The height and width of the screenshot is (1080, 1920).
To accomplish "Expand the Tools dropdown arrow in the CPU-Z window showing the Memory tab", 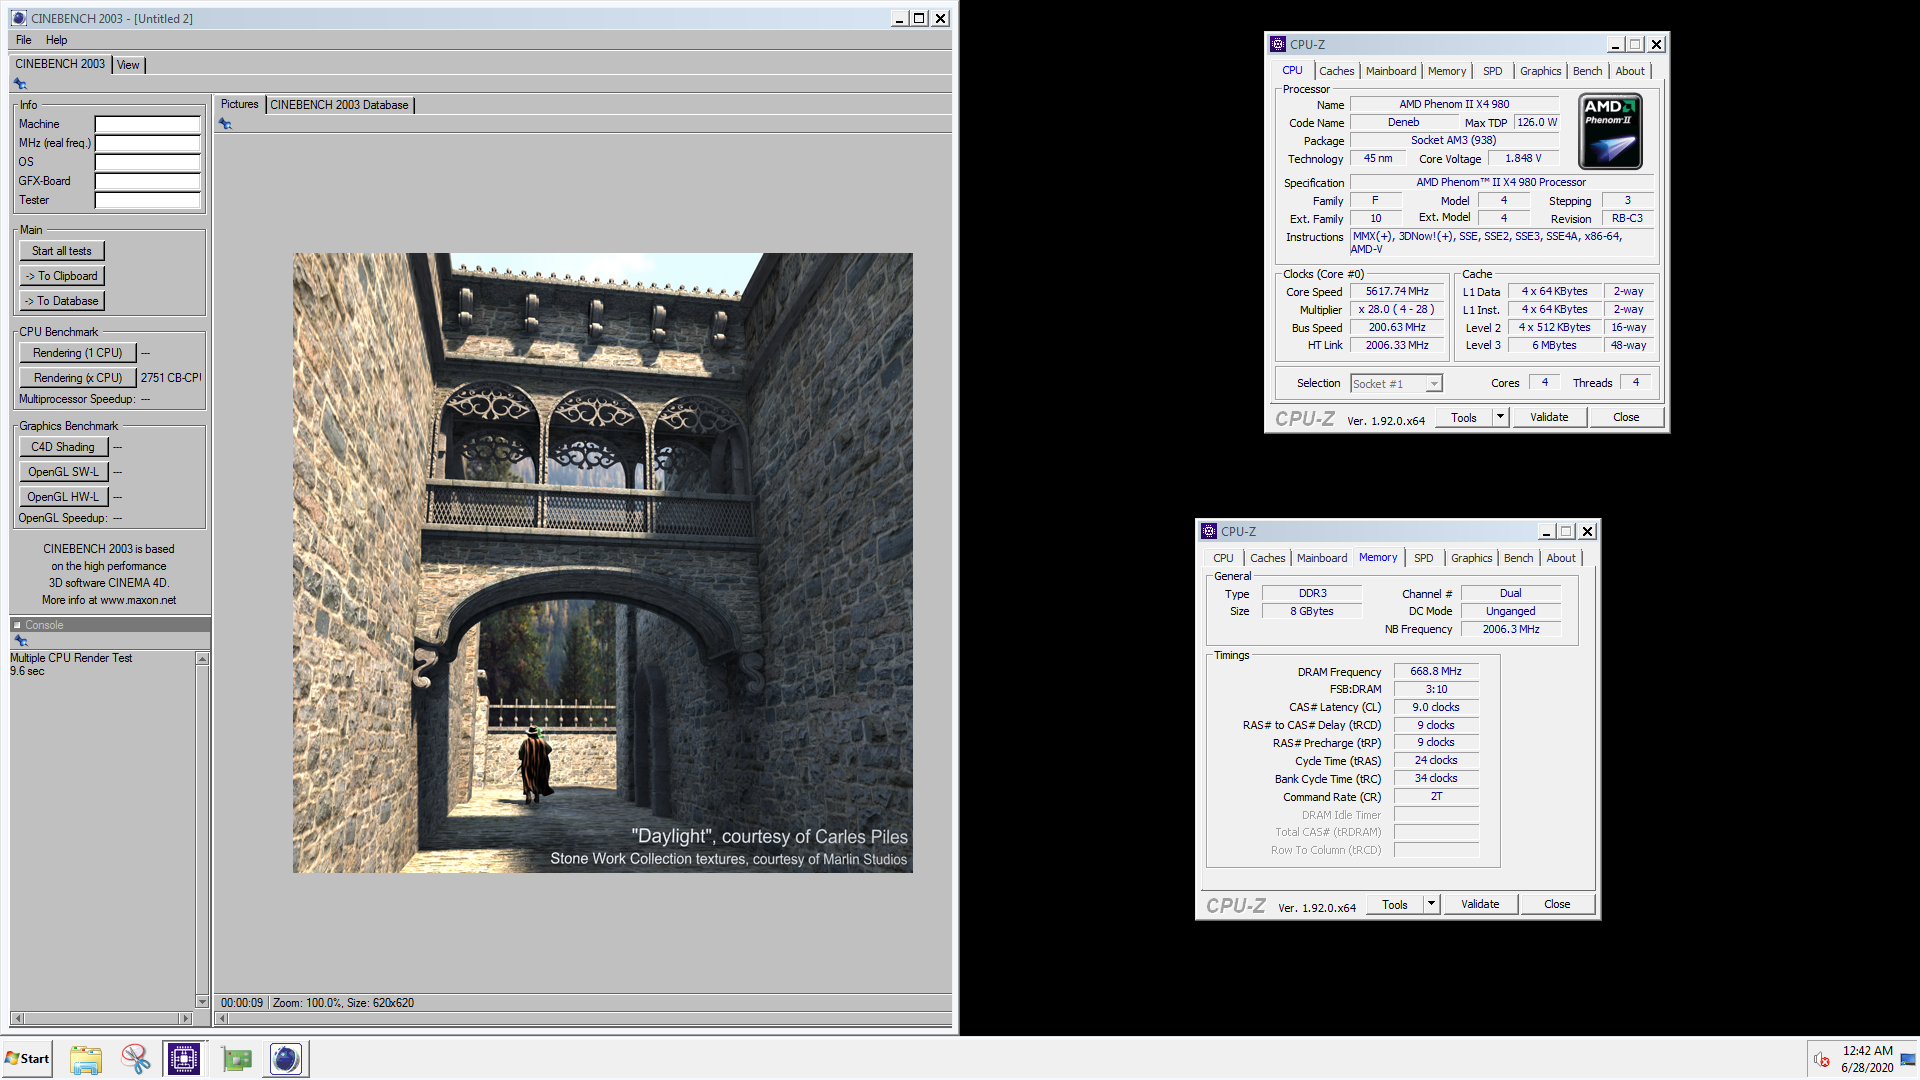I will pos(1431,904).
